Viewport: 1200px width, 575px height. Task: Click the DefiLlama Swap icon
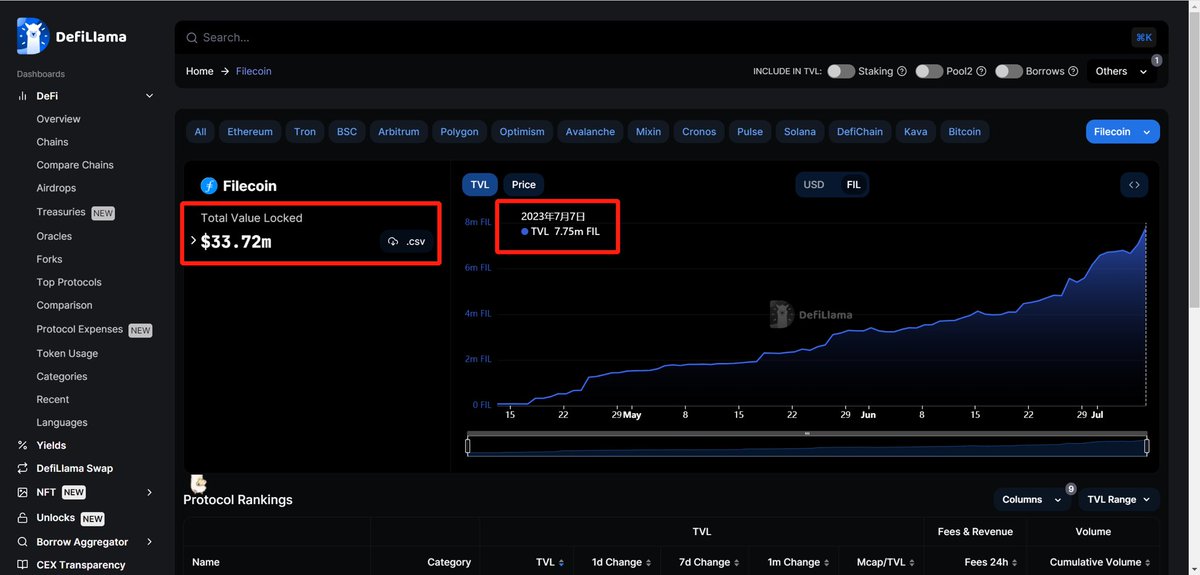23,468
